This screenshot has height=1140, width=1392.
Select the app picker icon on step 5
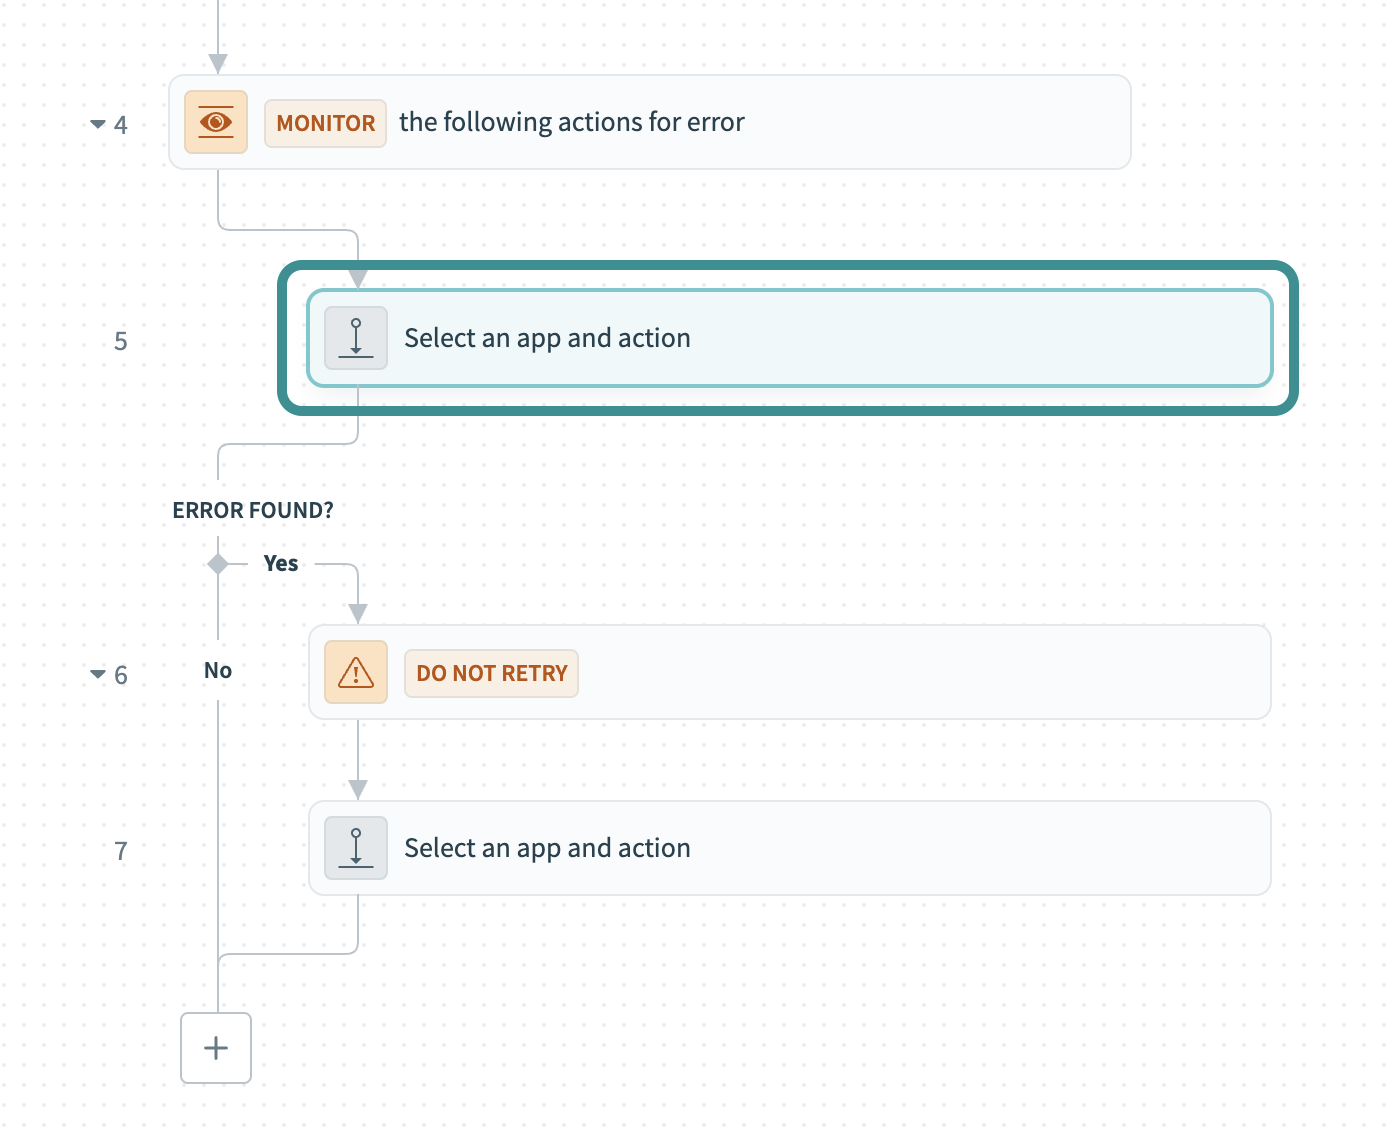[355, 338]
